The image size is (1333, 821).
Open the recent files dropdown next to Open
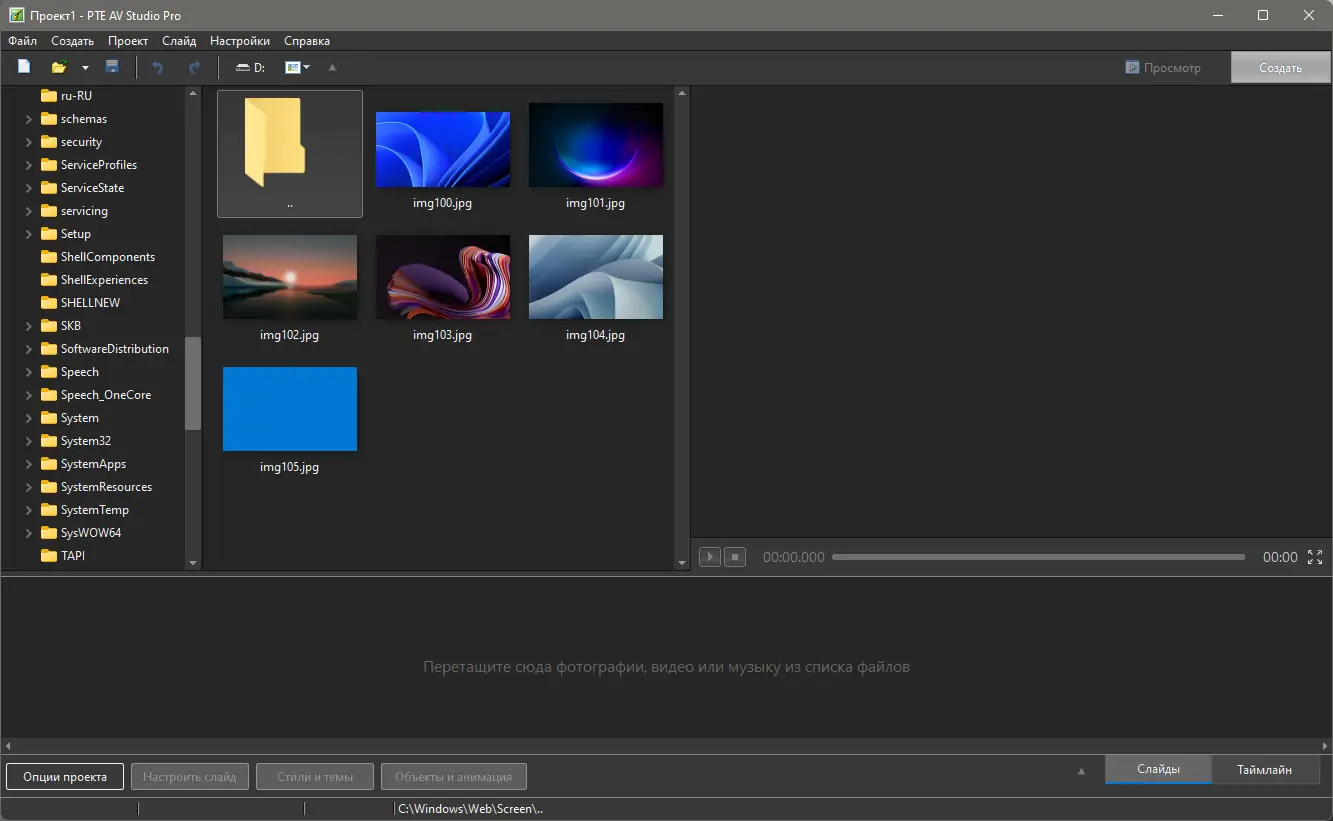pyautogui.click(x=84, y=67)
